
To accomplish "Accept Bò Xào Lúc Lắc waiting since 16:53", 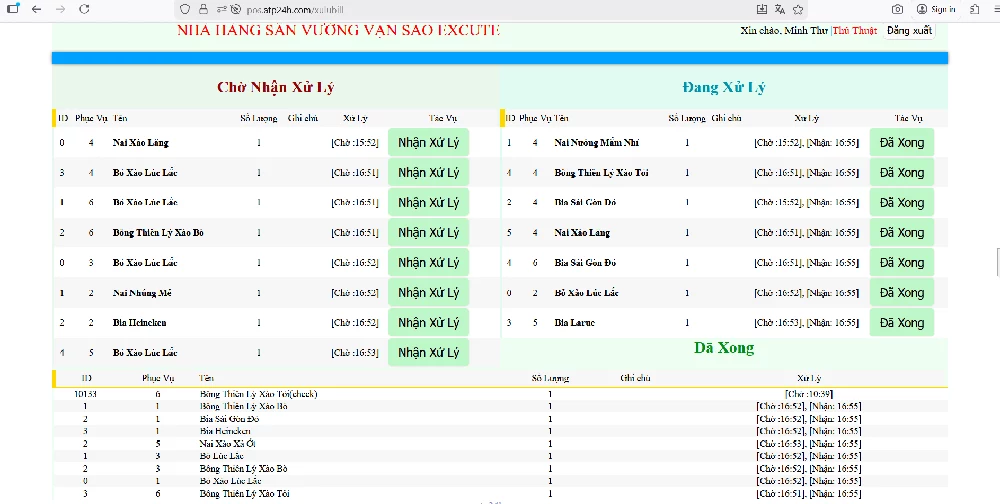I will (429, 352).
